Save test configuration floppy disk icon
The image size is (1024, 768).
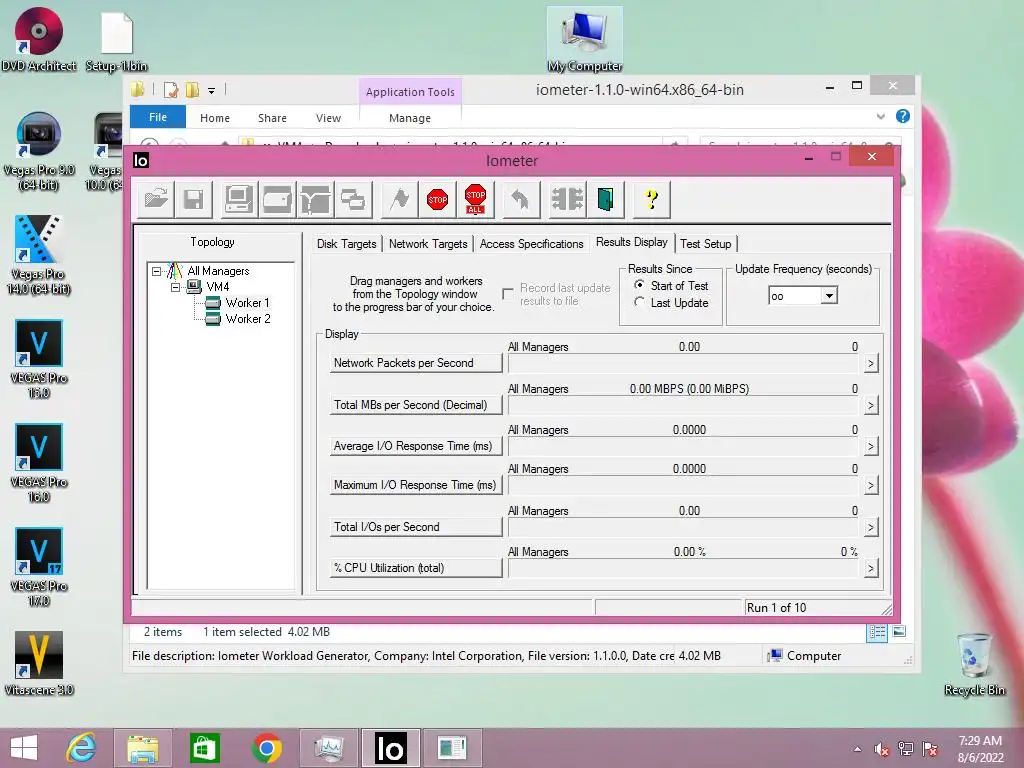tap(193, 199)
